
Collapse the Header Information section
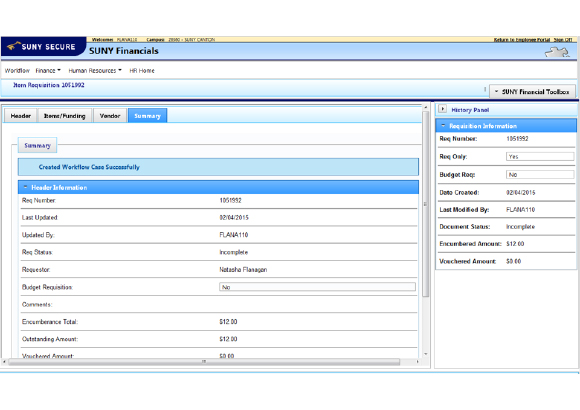[x=26, y=188]
